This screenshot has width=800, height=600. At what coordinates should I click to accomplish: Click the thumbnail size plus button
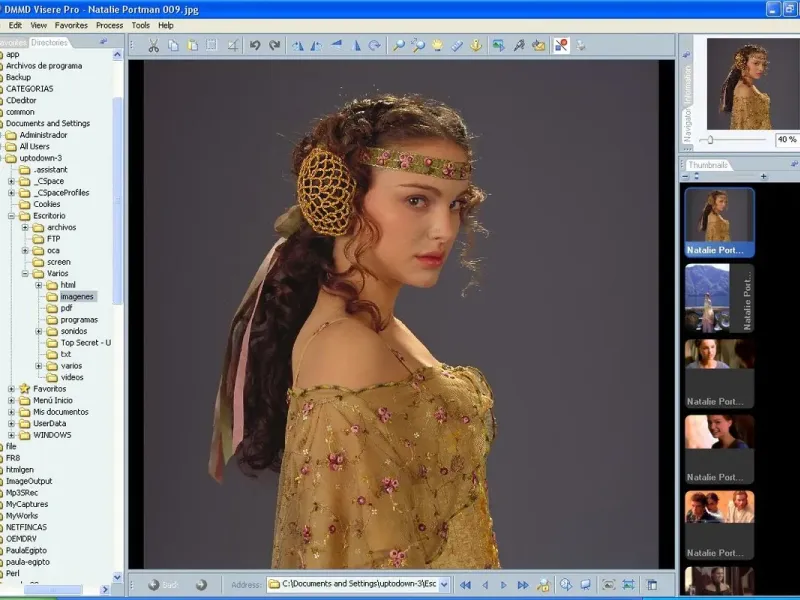[x=764, y=177]
